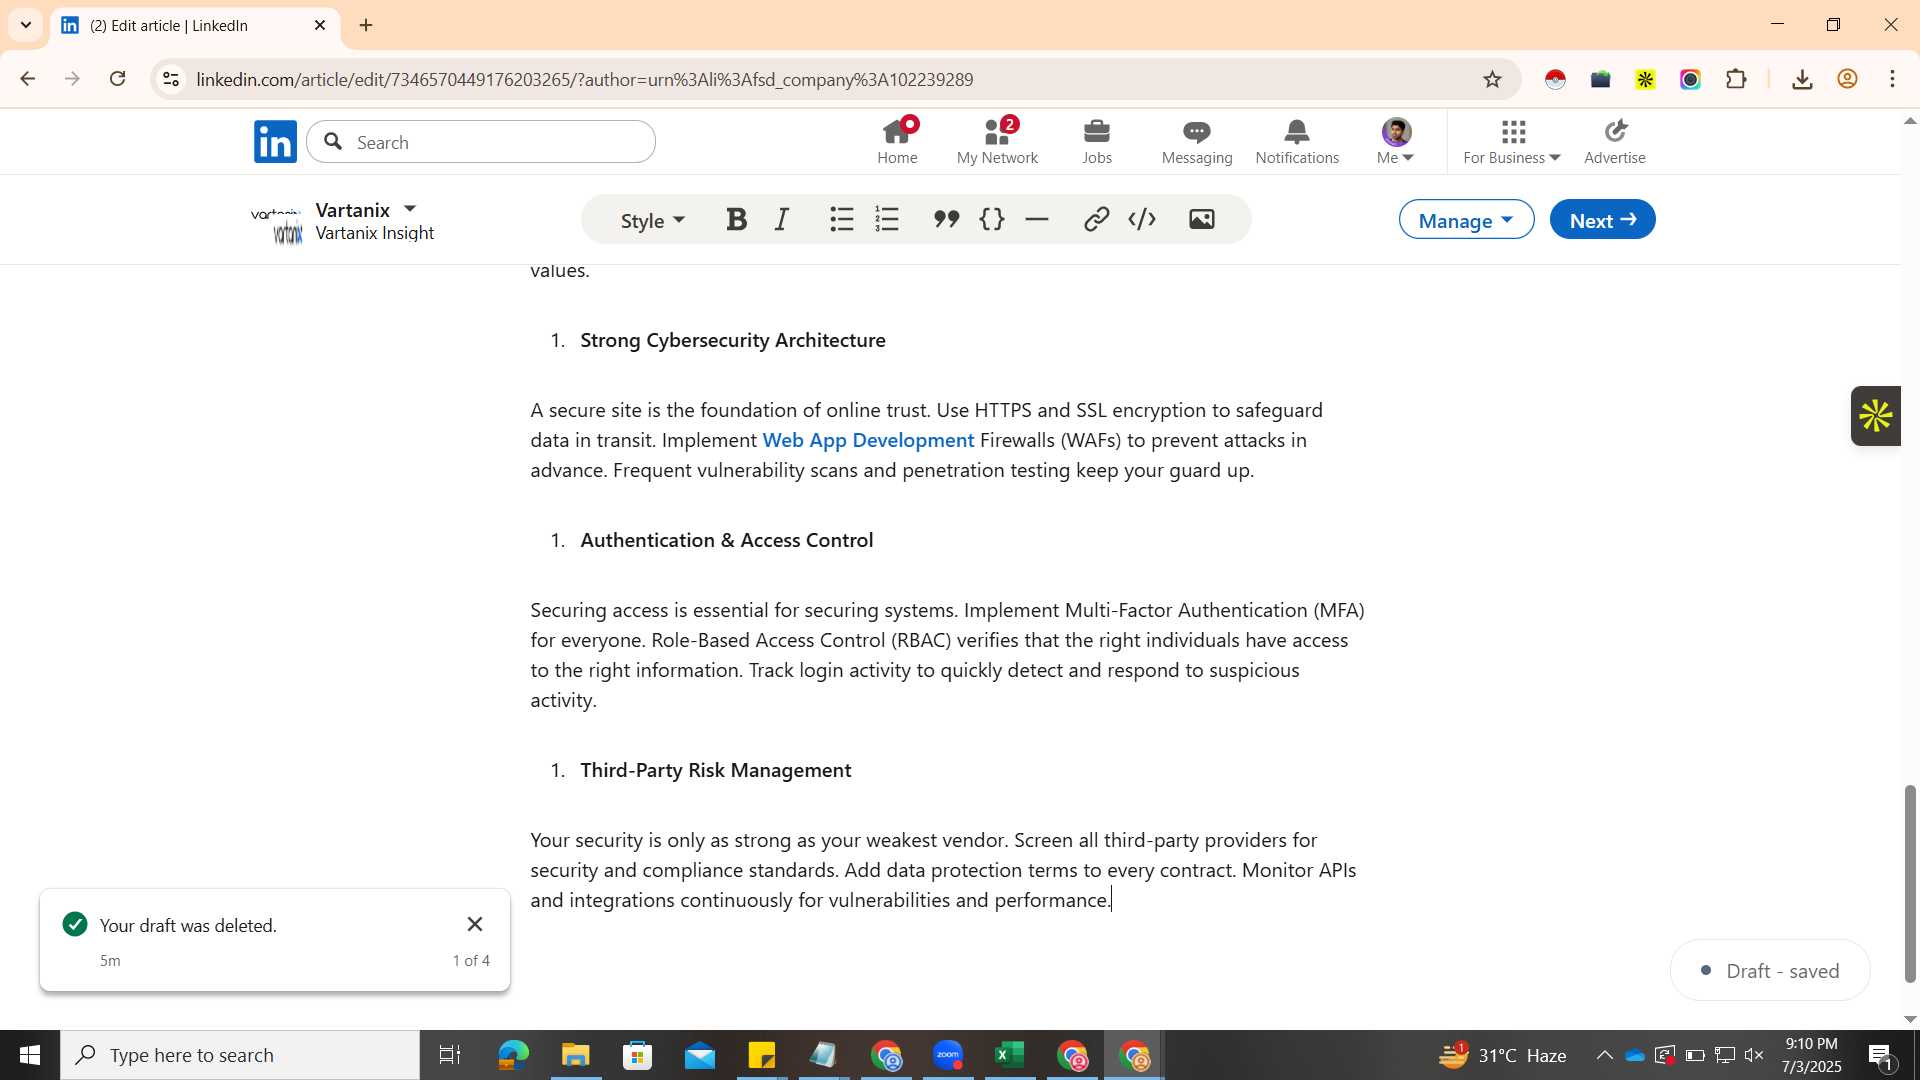Click the Vartanix company logo thumbnail
This screenshot has width=1920, height=1080.
(x=277, y=224)
